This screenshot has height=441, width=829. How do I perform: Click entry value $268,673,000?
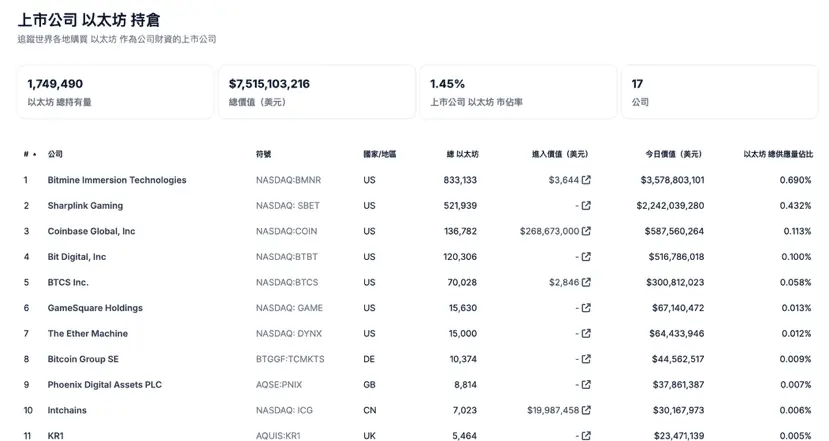click(549, 231)
